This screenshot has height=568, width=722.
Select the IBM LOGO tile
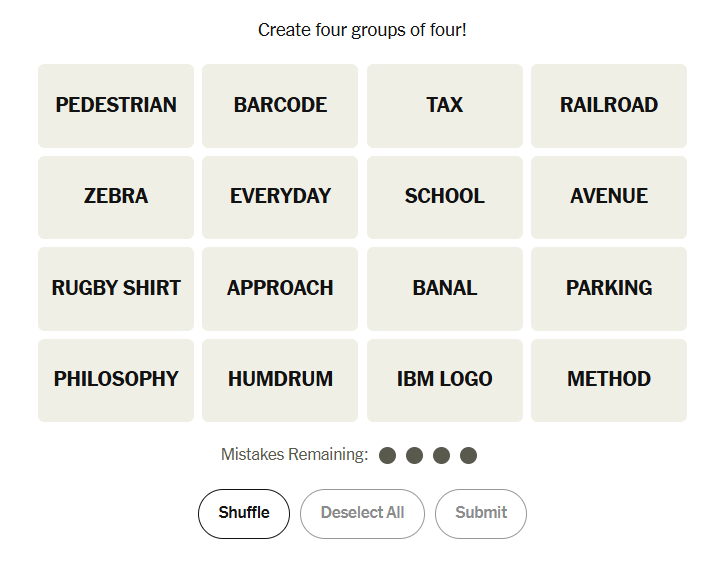[444, 380]
